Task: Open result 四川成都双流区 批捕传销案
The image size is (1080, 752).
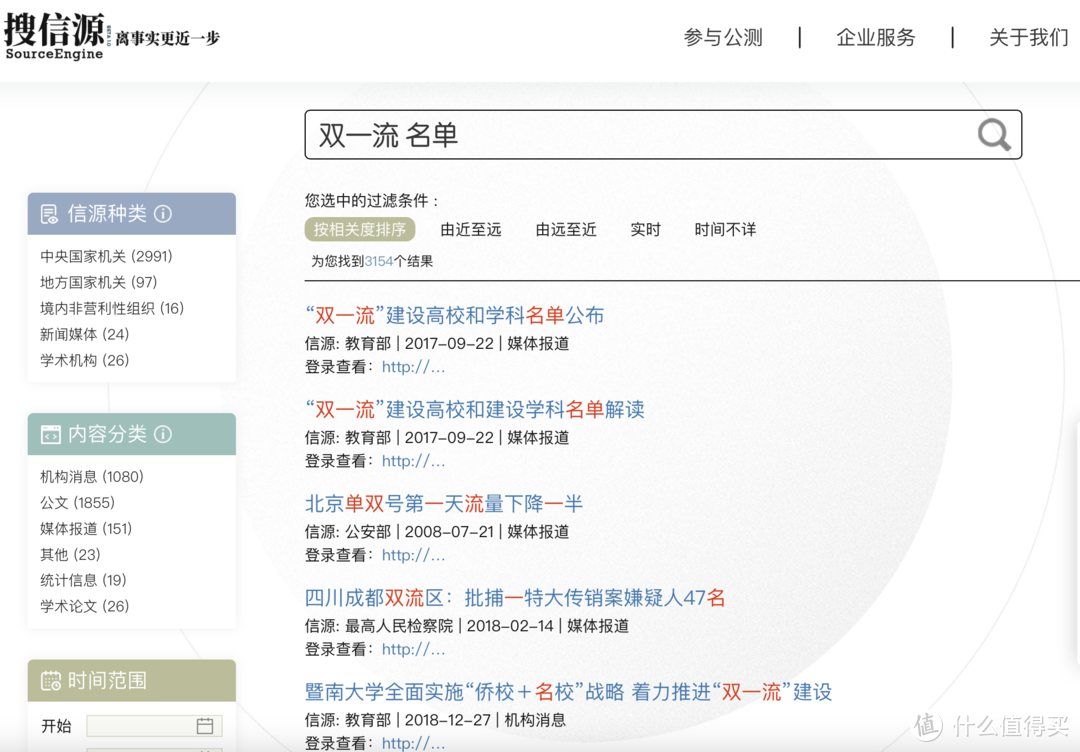Action: coord(515,598)
